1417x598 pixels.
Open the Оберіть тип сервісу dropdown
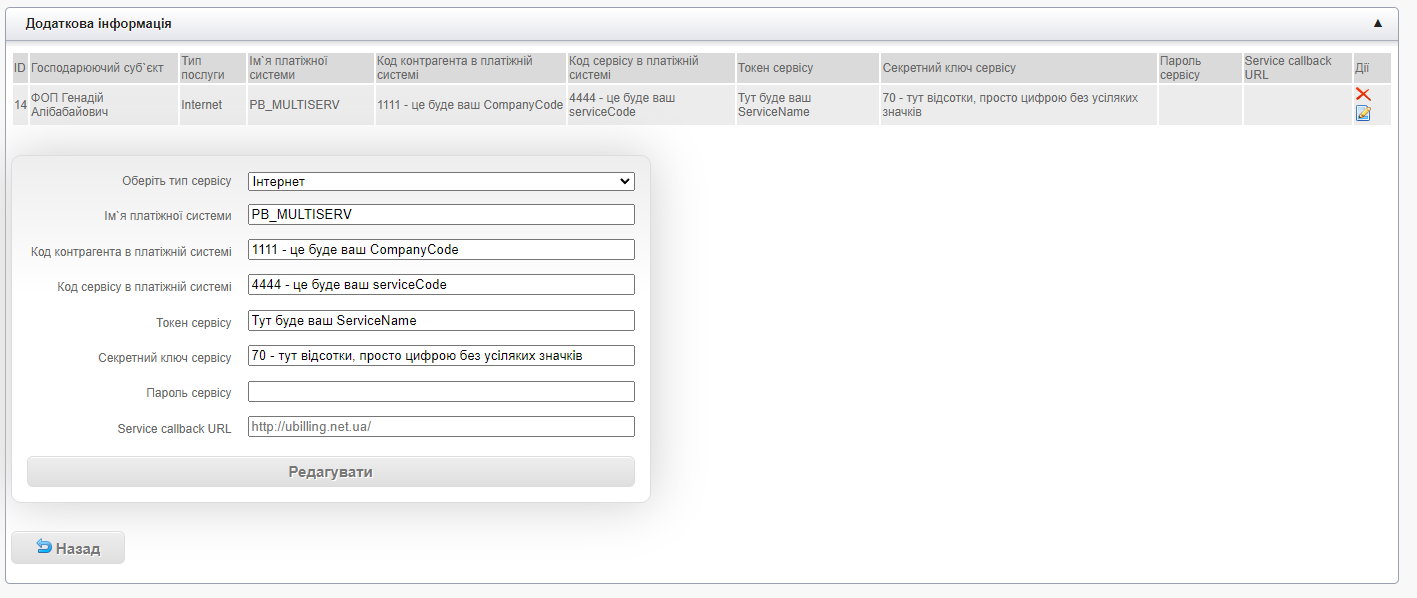[441, 181]
